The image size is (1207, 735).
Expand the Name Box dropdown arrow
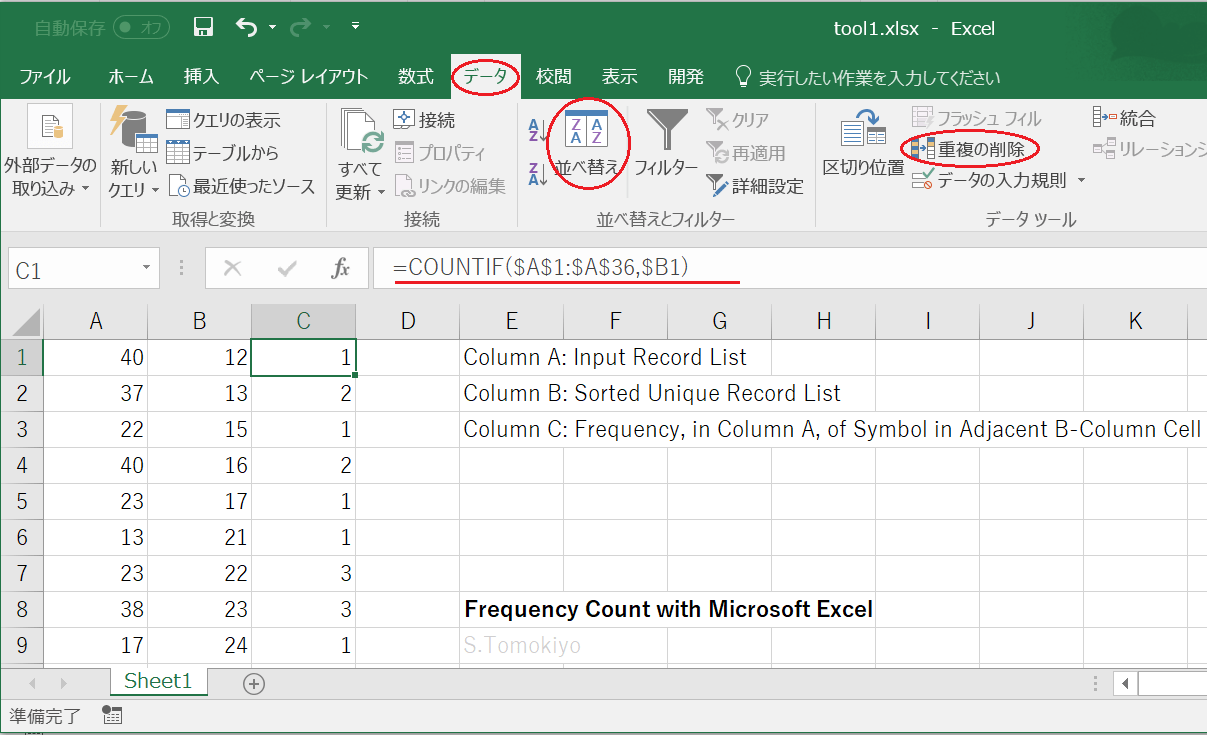click(147, 268)
